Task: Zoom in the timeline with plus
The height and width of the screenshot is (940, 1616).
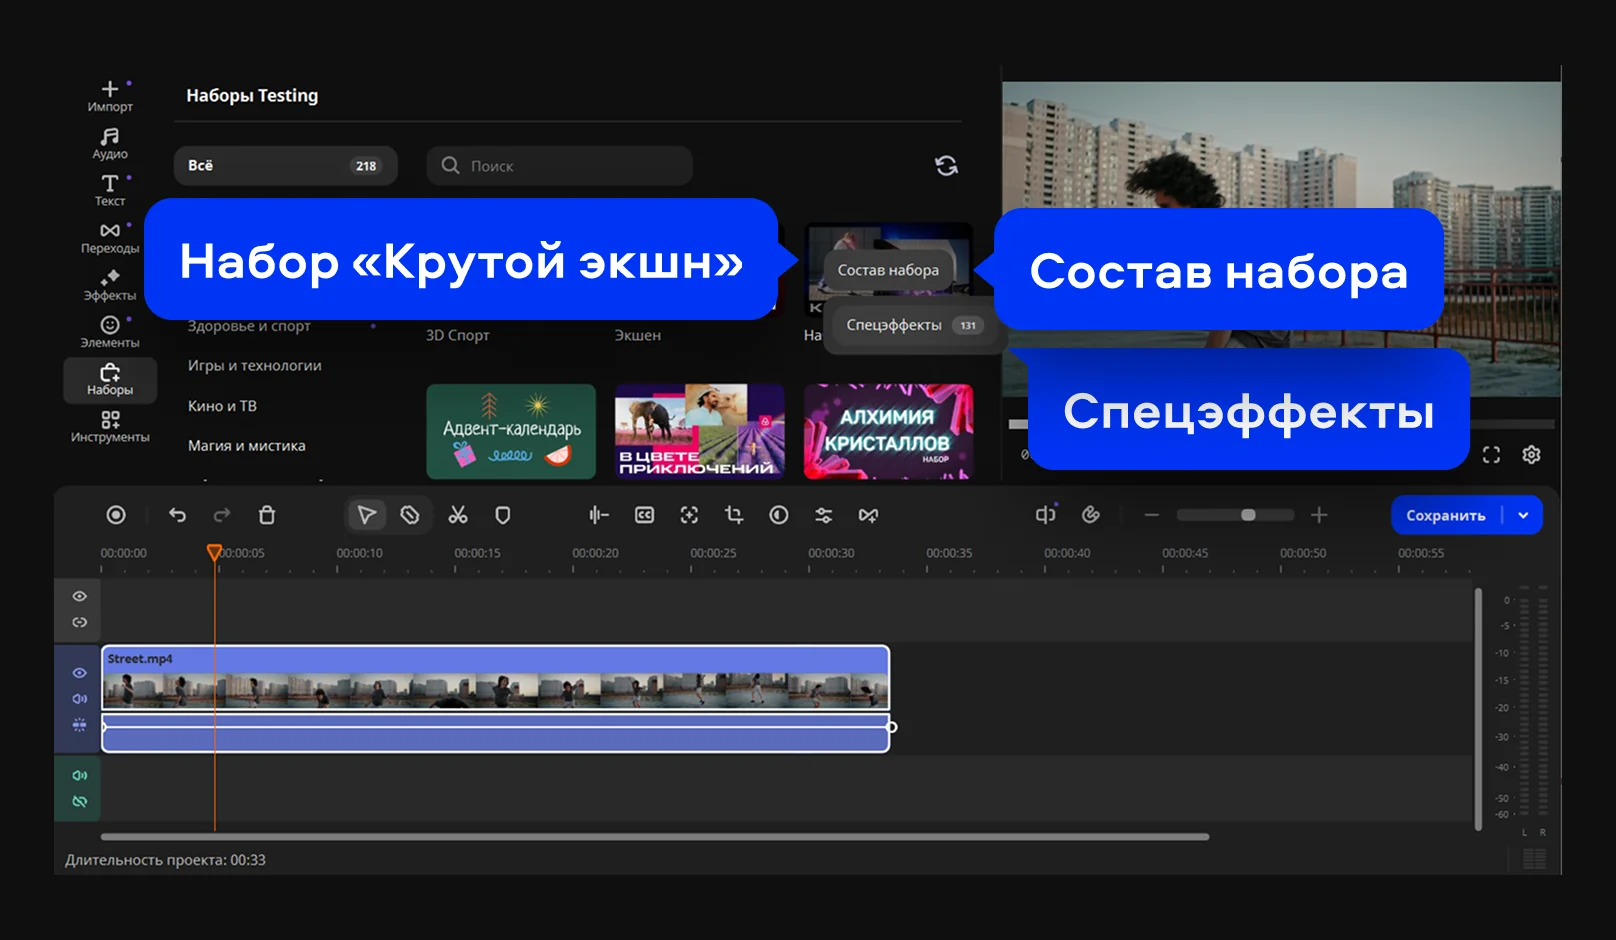Action: [1319, 515]
